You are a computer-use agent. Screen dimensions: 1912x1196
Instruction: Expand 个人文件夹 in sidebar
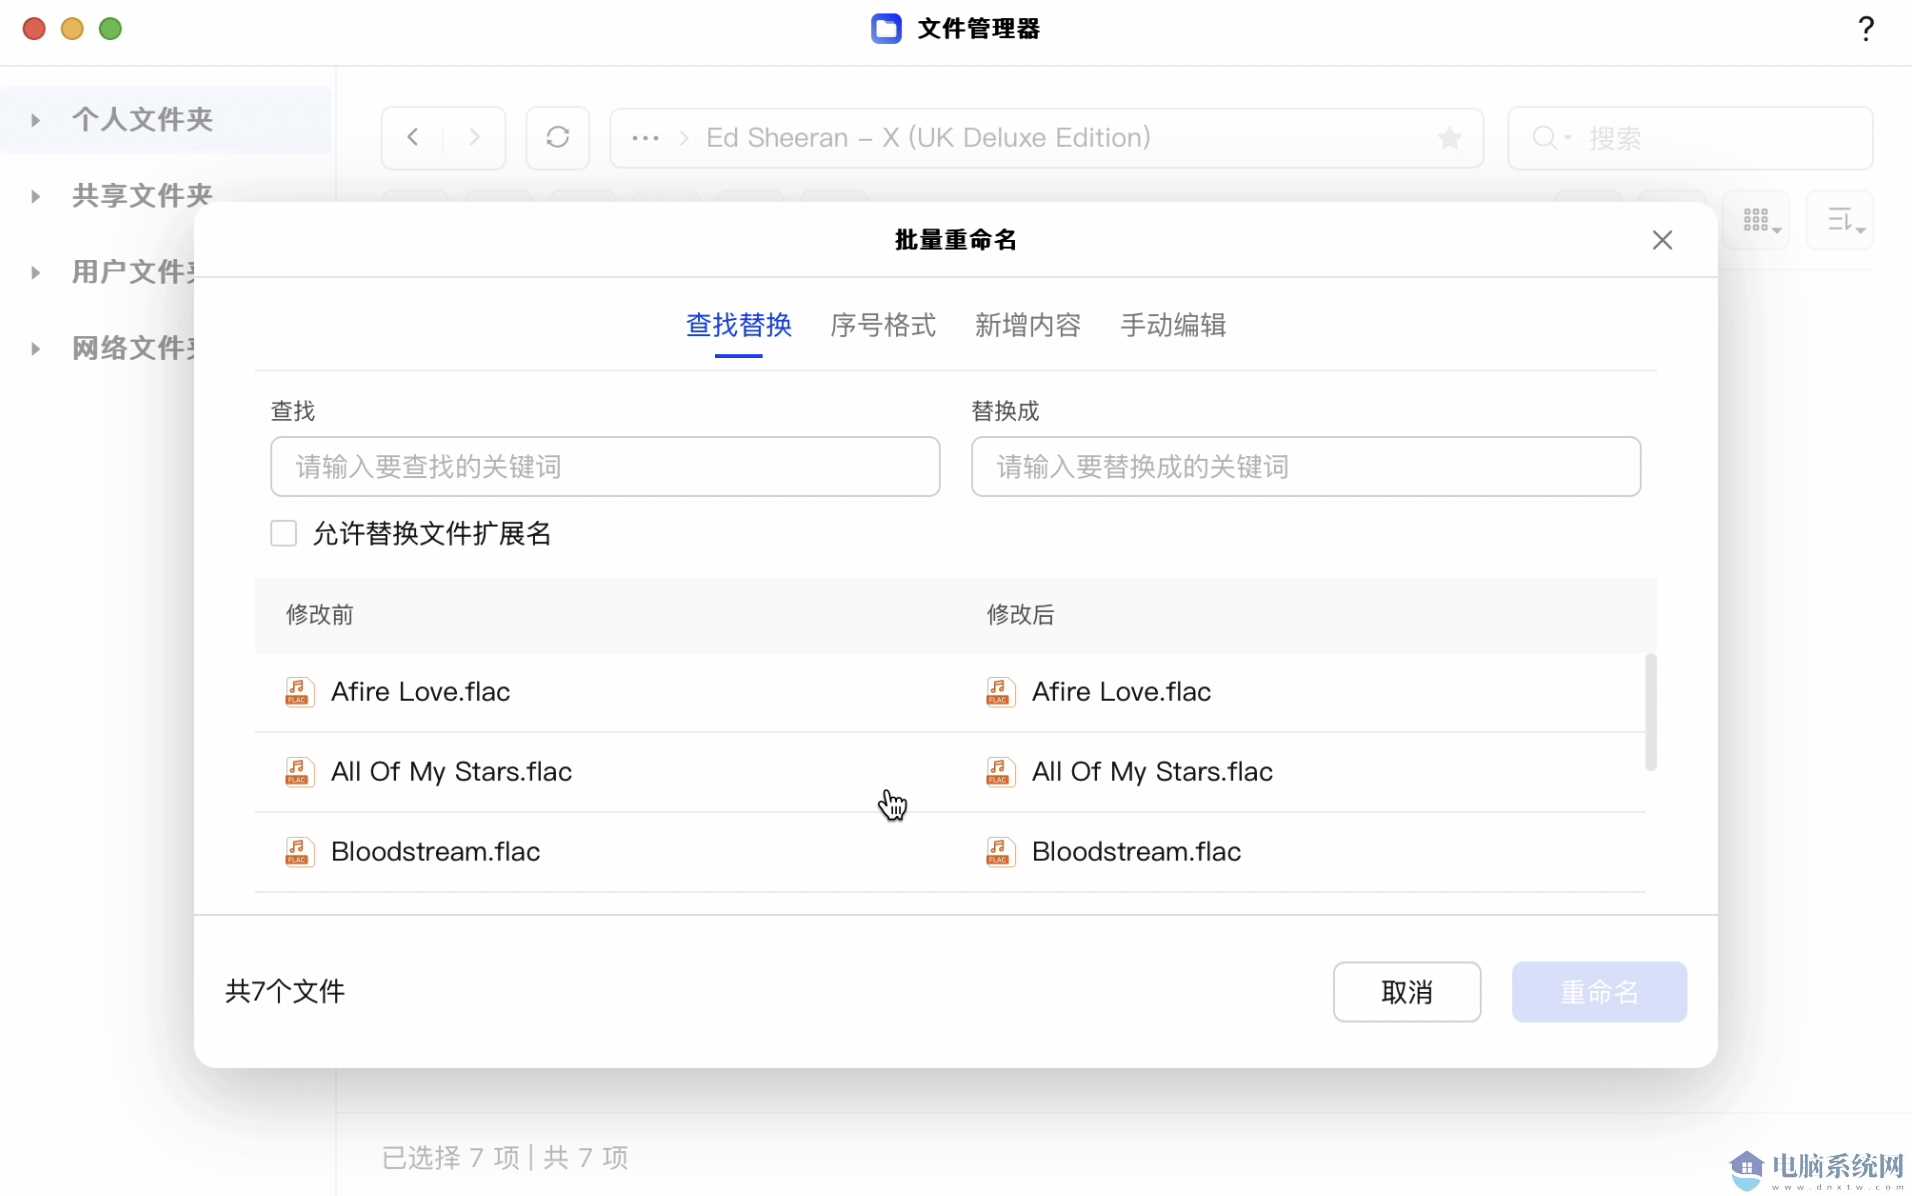35,120
